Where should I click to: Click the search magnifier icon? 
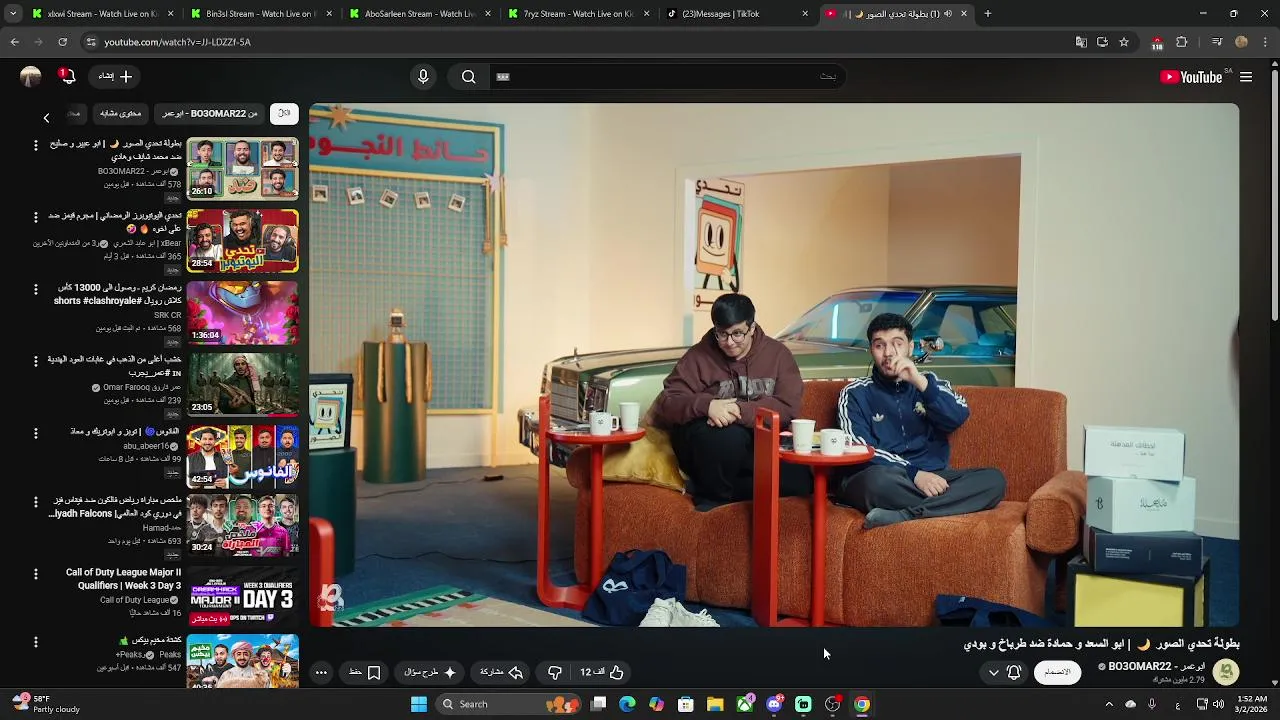pos(468,76)
